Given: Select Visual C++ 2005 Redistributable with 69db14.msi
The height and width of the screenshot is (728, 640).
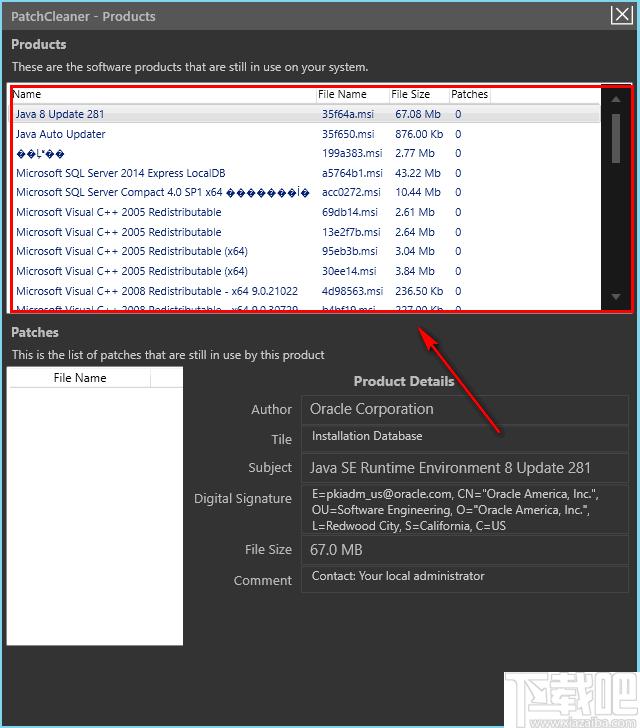Looking at the screenshot, I should tap(305, 212).
